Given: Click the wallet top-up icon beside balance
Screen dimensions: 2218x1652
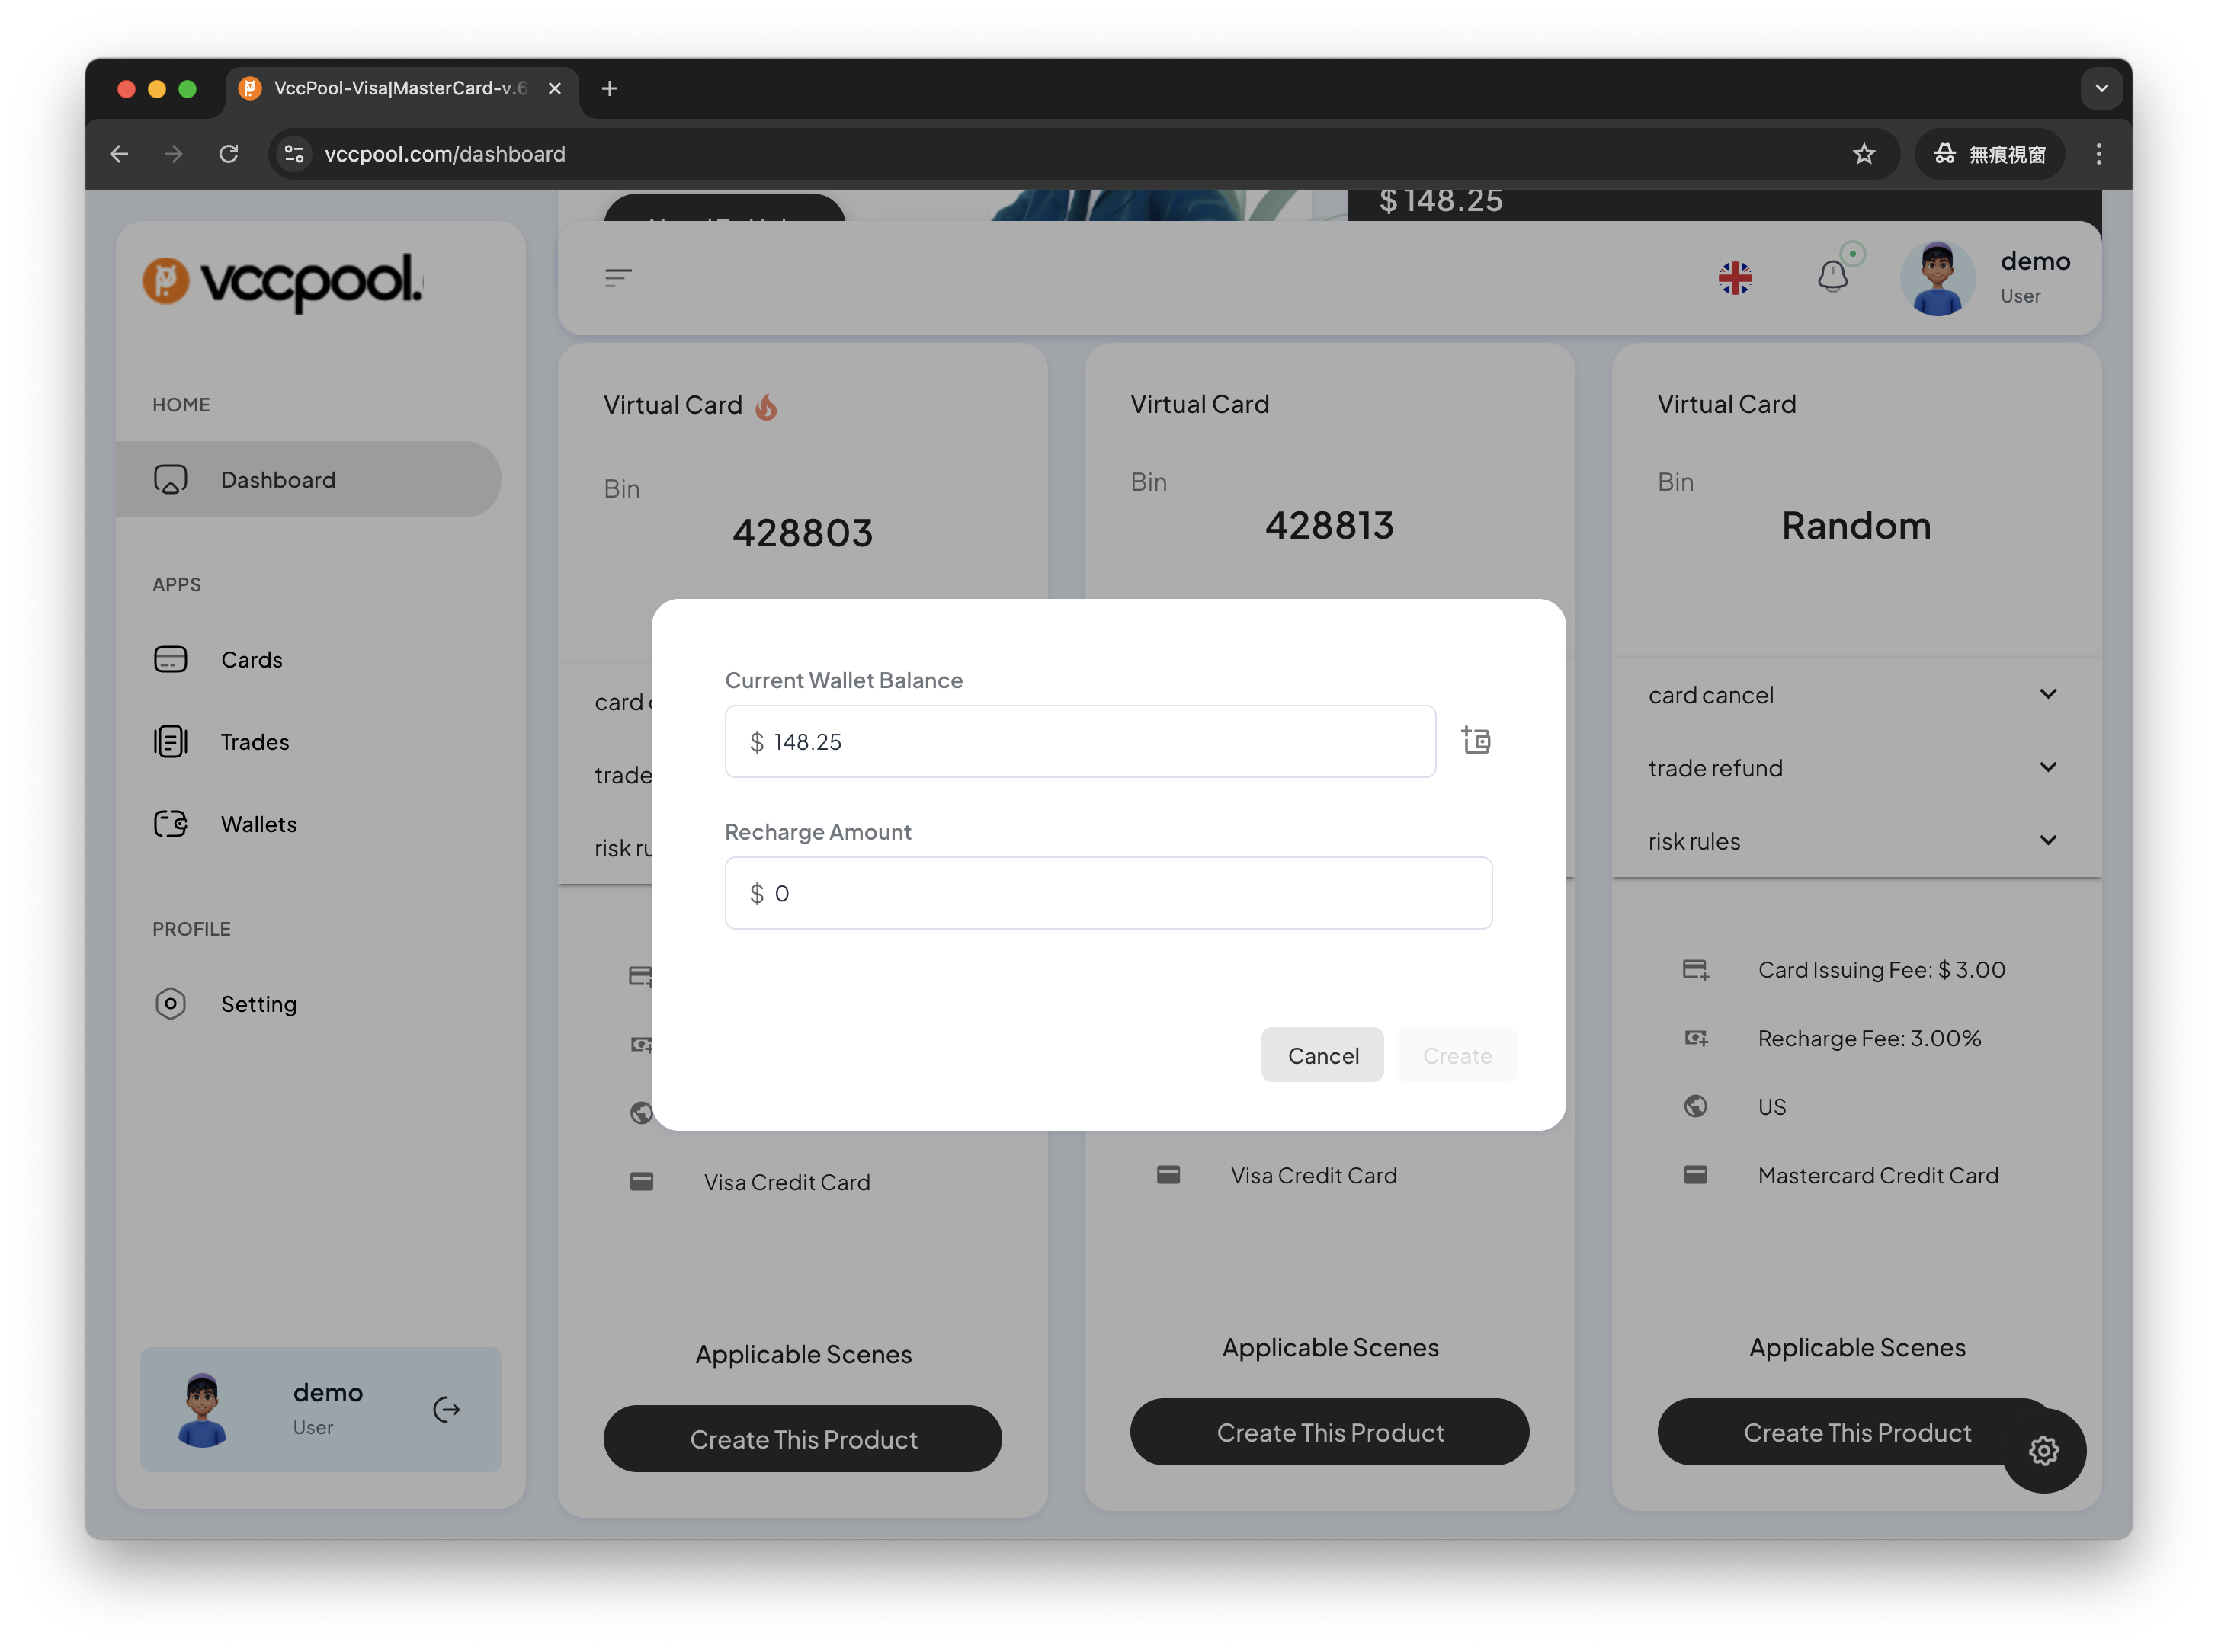Looking at the screenshot, I should (x=1476, y=740).
